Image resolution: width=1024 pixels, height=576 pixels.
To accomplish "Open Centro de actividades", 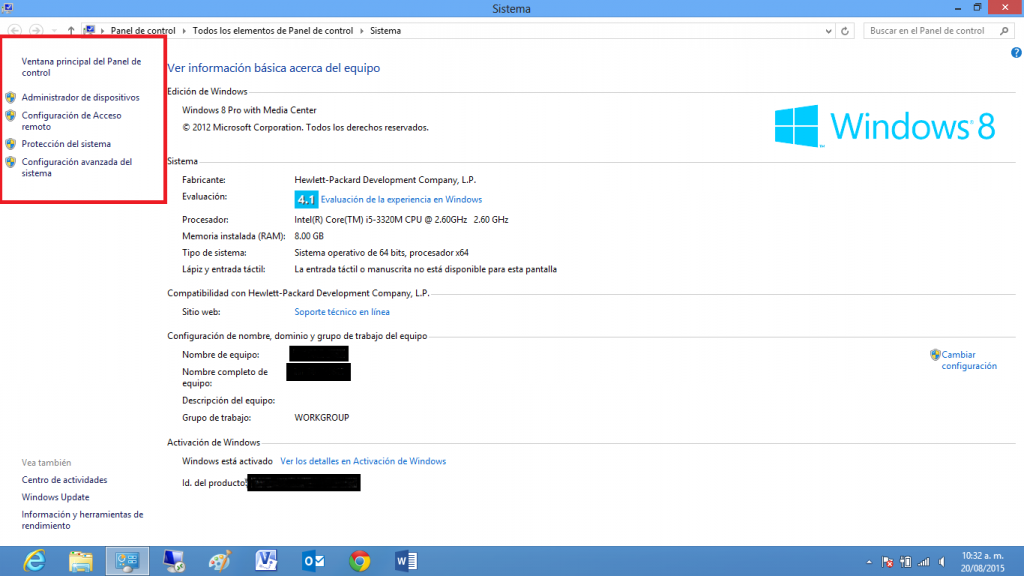I will pos(64,480).
